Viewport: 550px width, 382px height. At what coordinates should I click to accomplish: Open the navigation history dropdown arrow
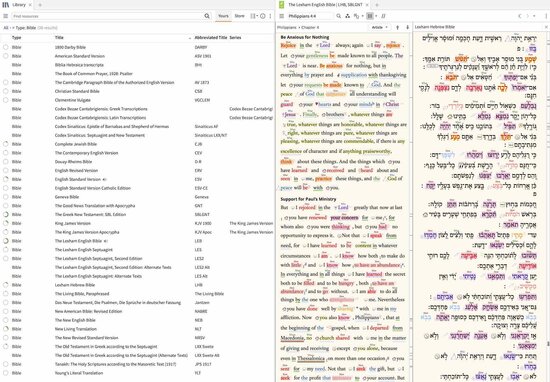534,16
